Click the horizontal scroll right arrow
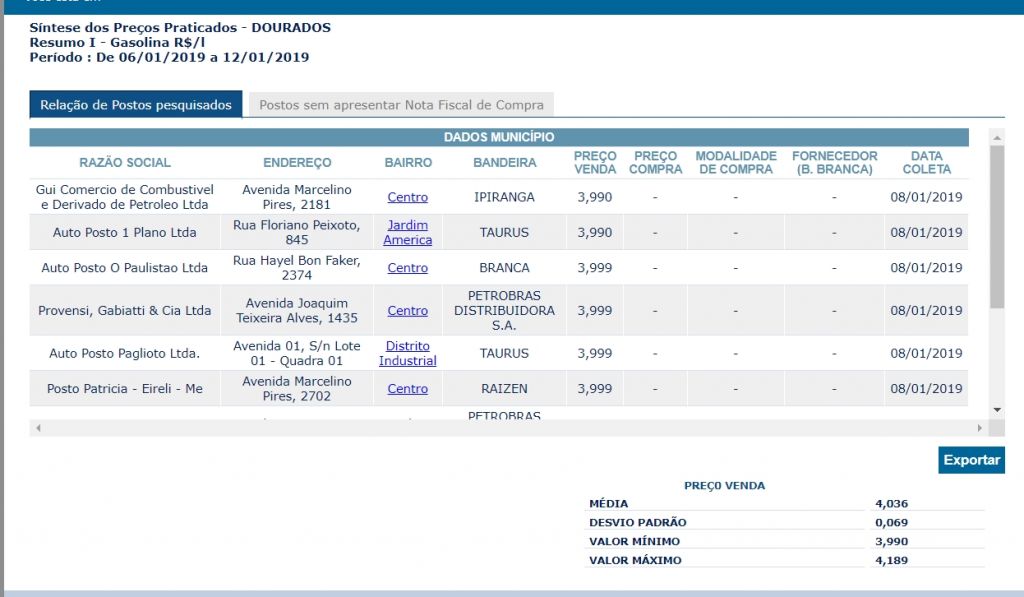Viewport: 1024px width, 597px height. [979, 428]
